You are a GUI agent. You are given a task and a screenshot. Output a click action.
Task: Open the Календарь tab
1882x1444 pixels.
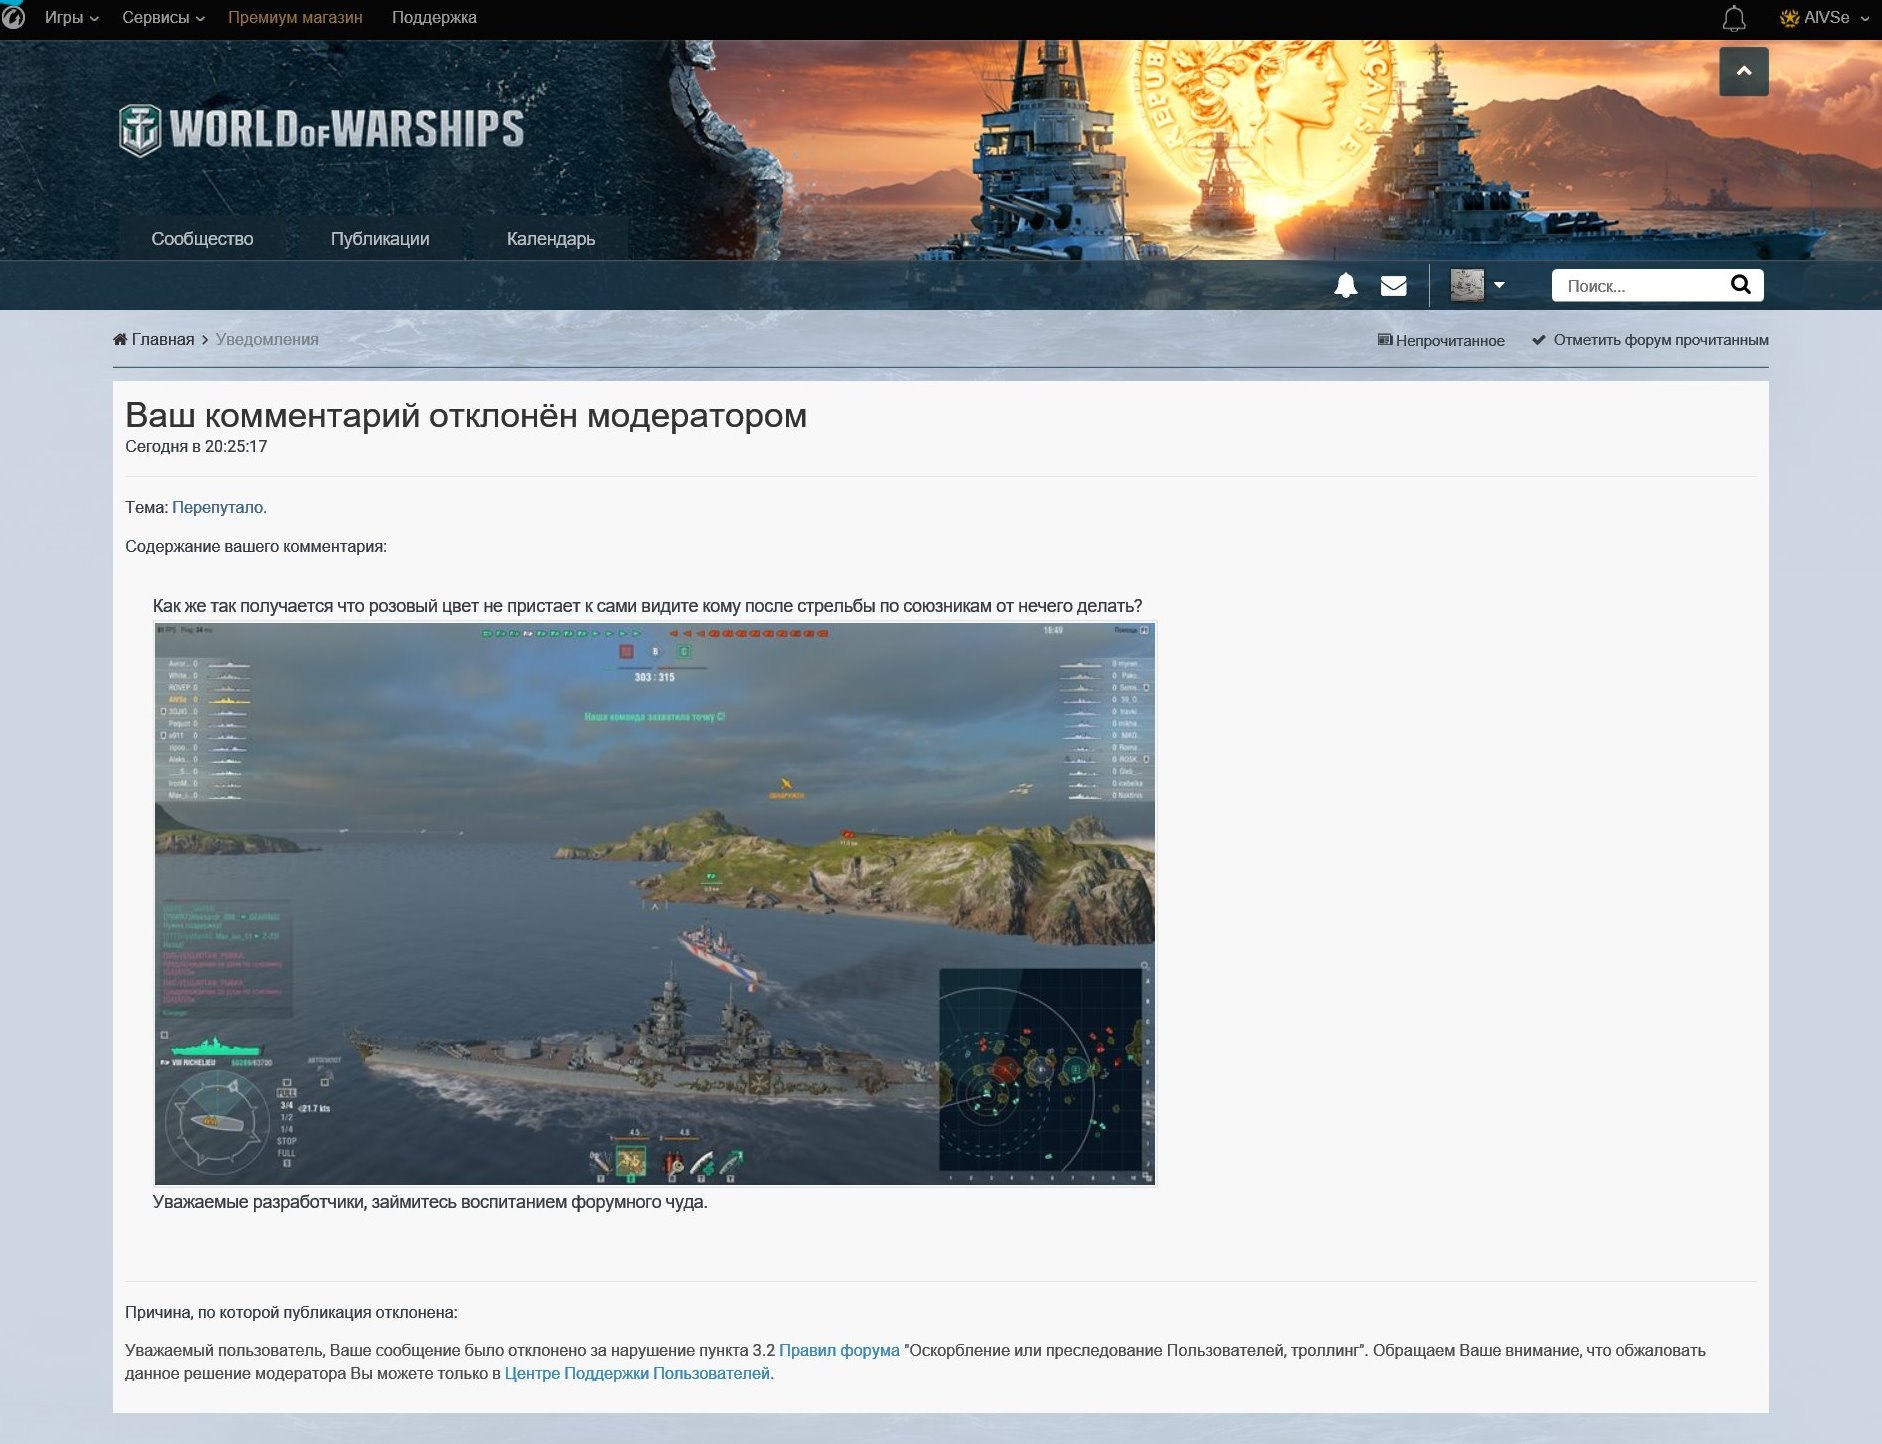(551, 239)
